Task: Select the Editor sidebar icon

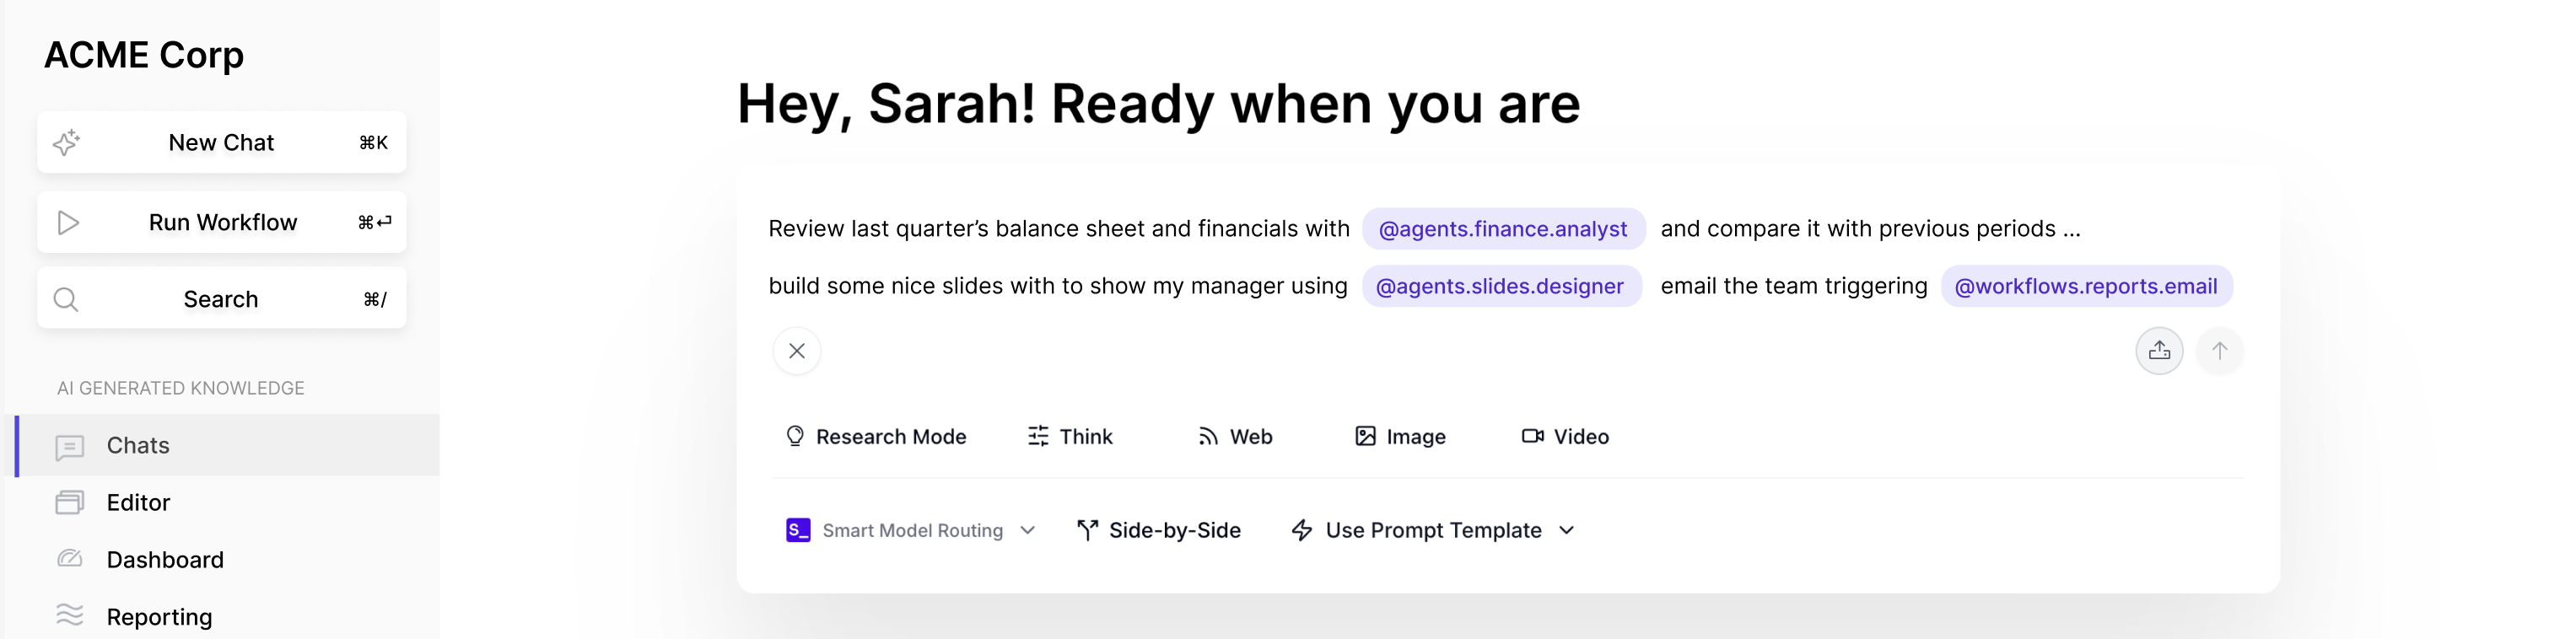Action: coord(68,502)
